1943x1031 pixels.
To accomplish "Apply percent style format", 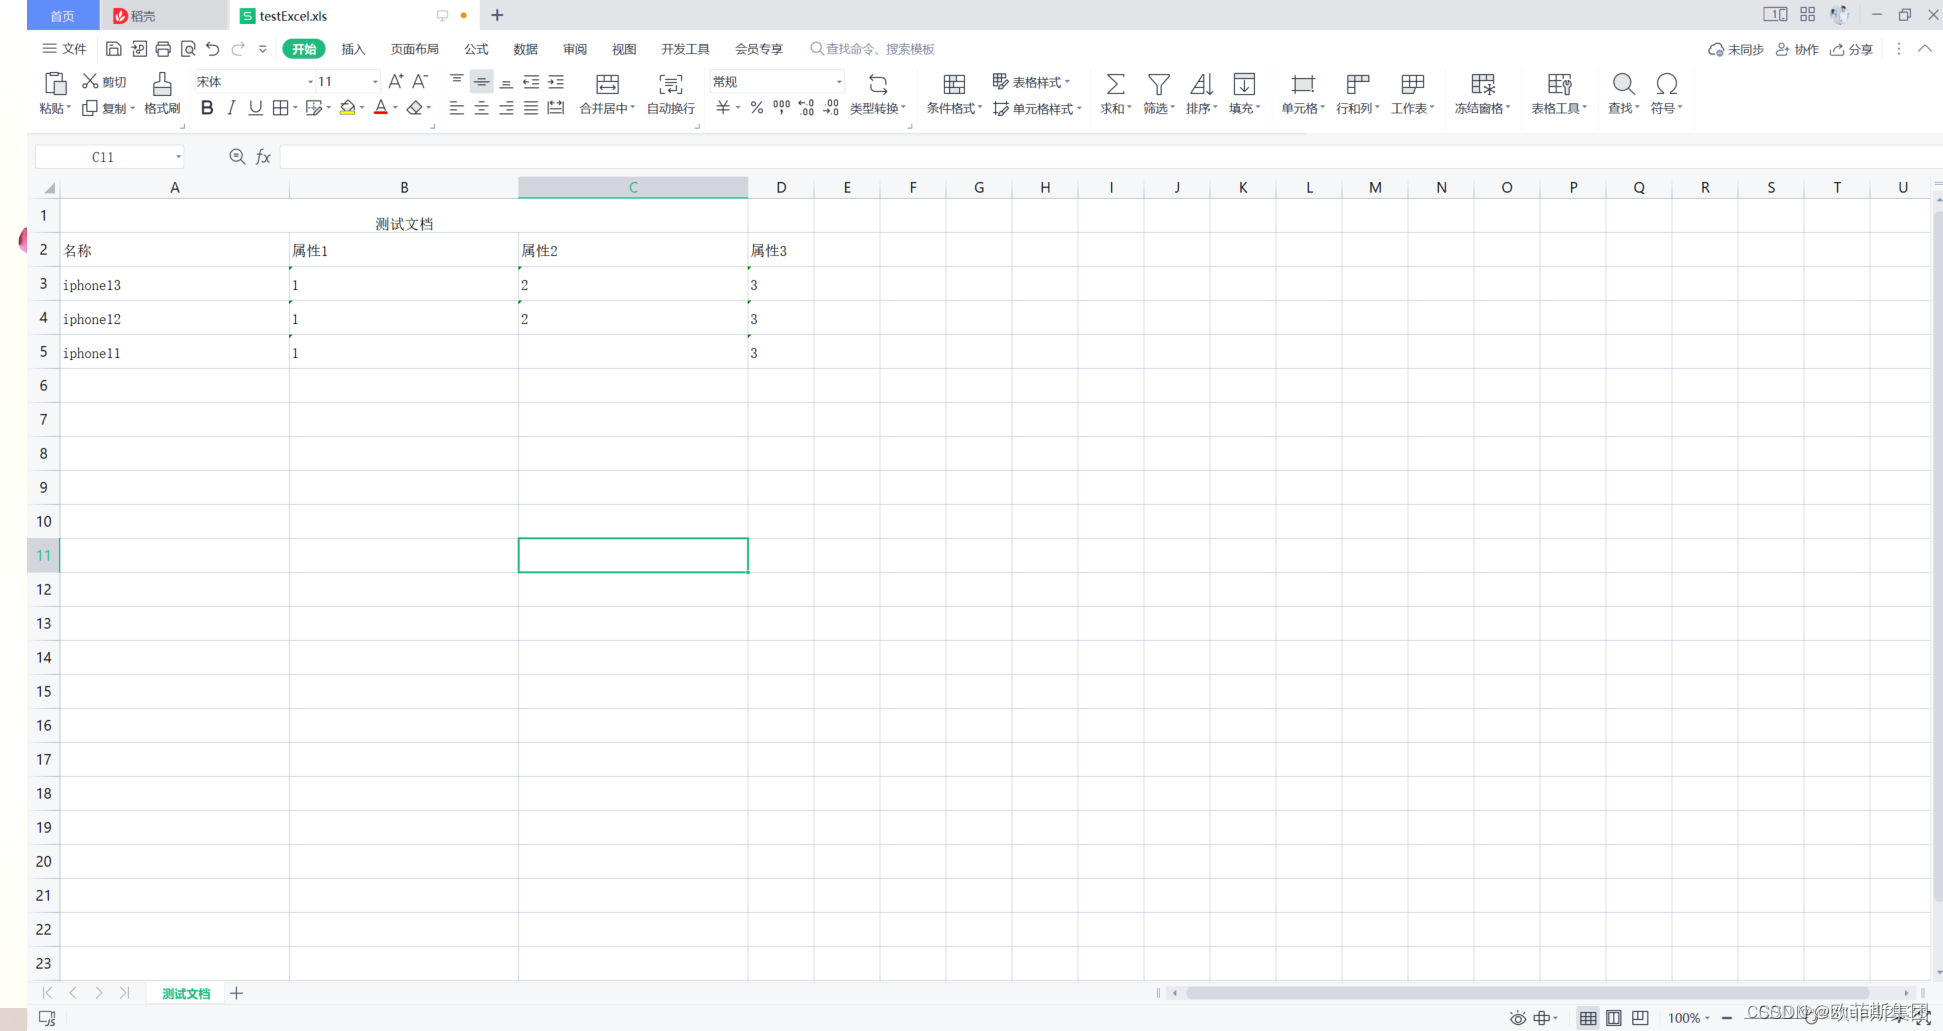I will click(x=757, y=108).
